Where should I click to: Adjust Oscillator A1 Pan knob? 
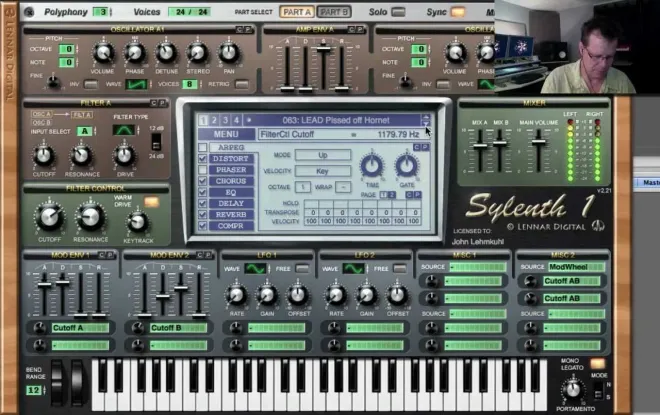pos(229,53)
